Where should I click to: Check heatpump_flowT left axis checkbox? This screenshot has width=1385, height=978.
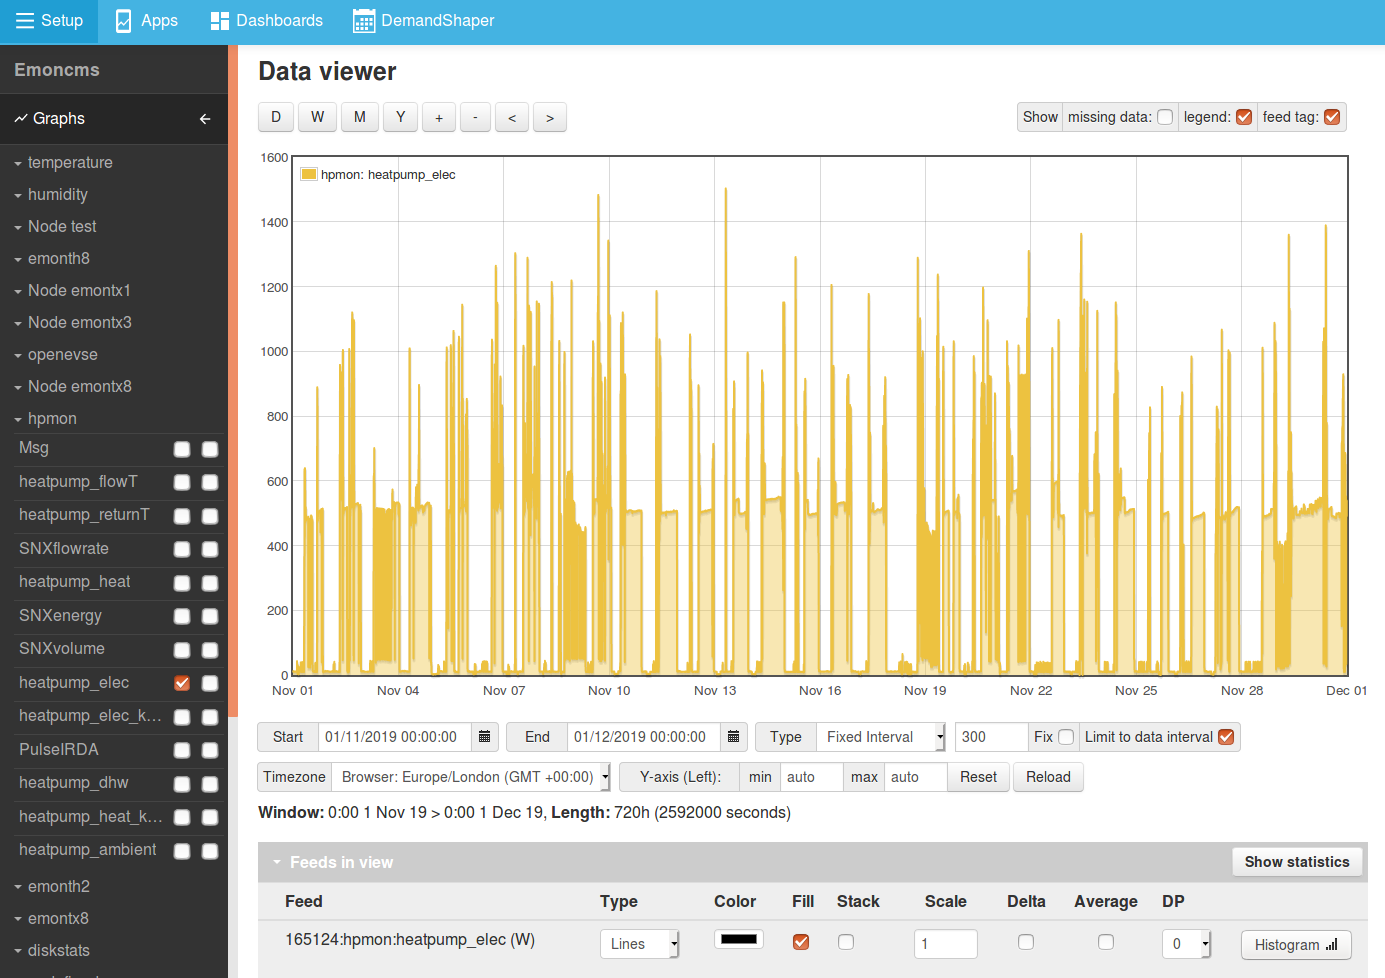click(182, 482)
